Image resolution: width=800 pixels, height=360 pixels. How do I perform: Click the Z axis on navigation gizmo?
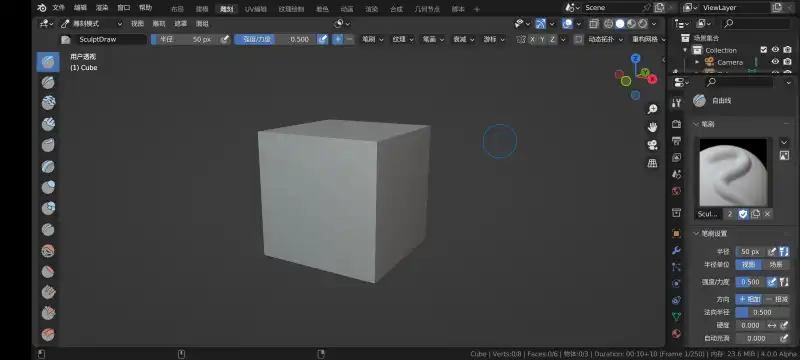point(635,58)
